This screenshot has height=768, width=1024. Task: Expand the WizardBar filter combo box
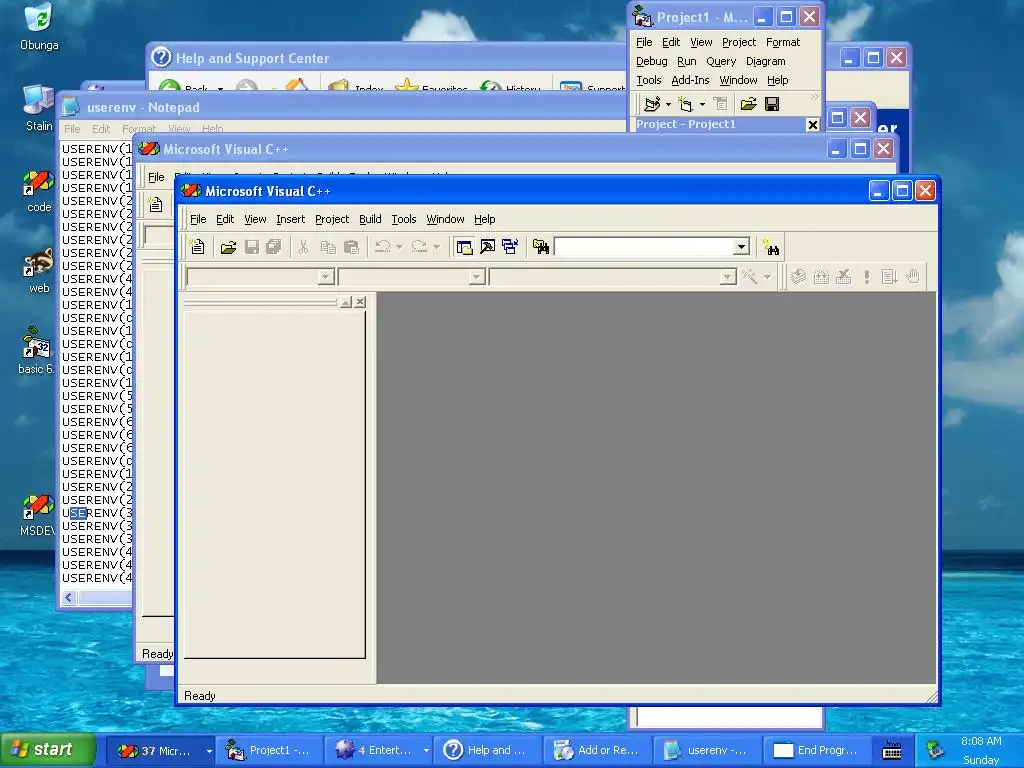click(477, 277)
